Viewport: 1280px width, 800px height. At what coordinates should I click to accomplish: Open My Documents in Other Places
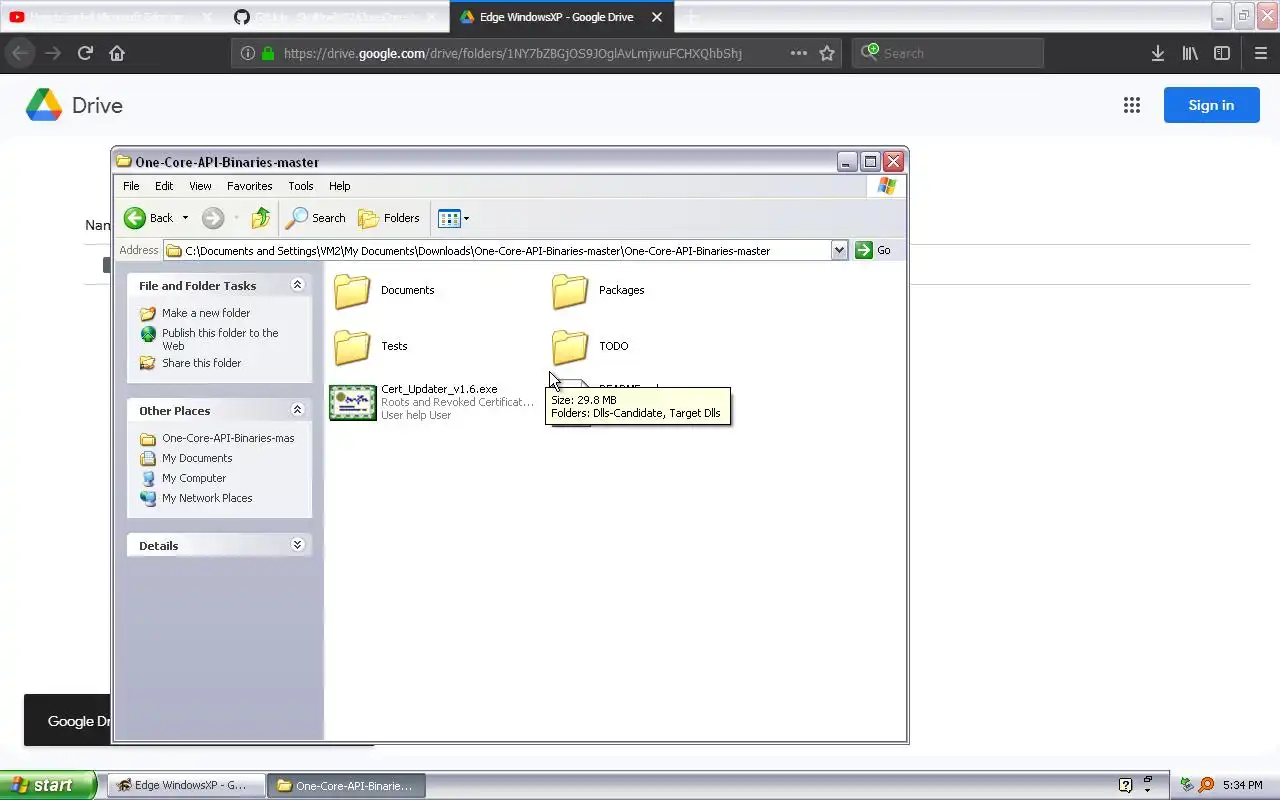(x=197, y=458)
